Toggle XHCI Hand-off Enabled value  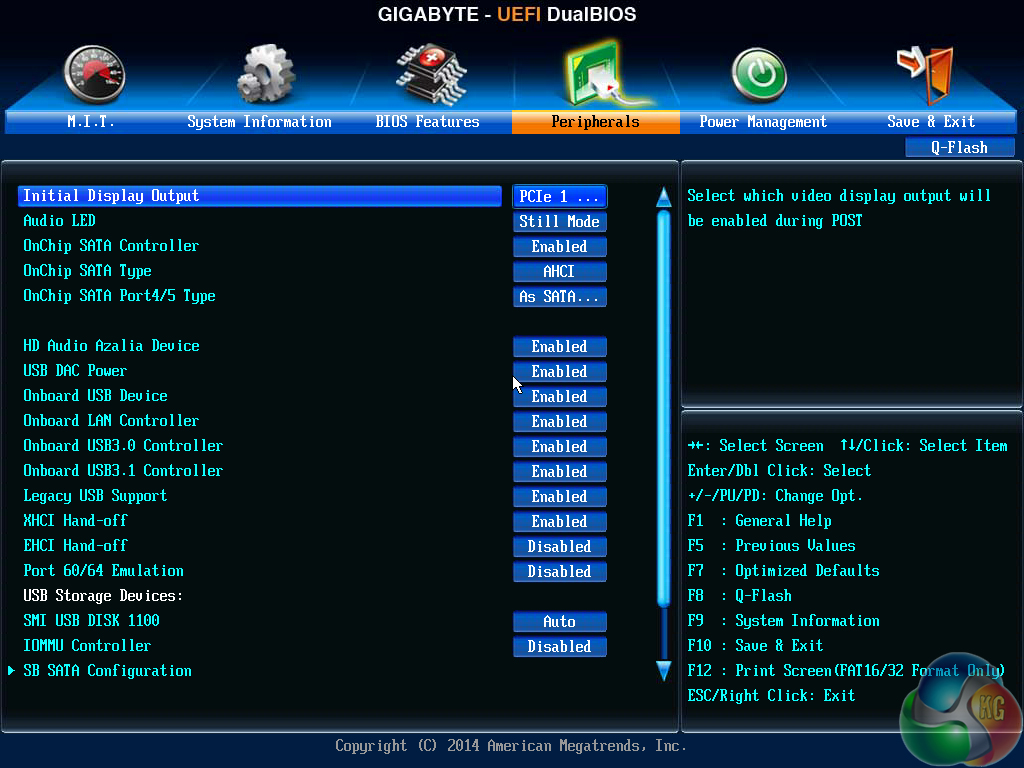(560, 521)
